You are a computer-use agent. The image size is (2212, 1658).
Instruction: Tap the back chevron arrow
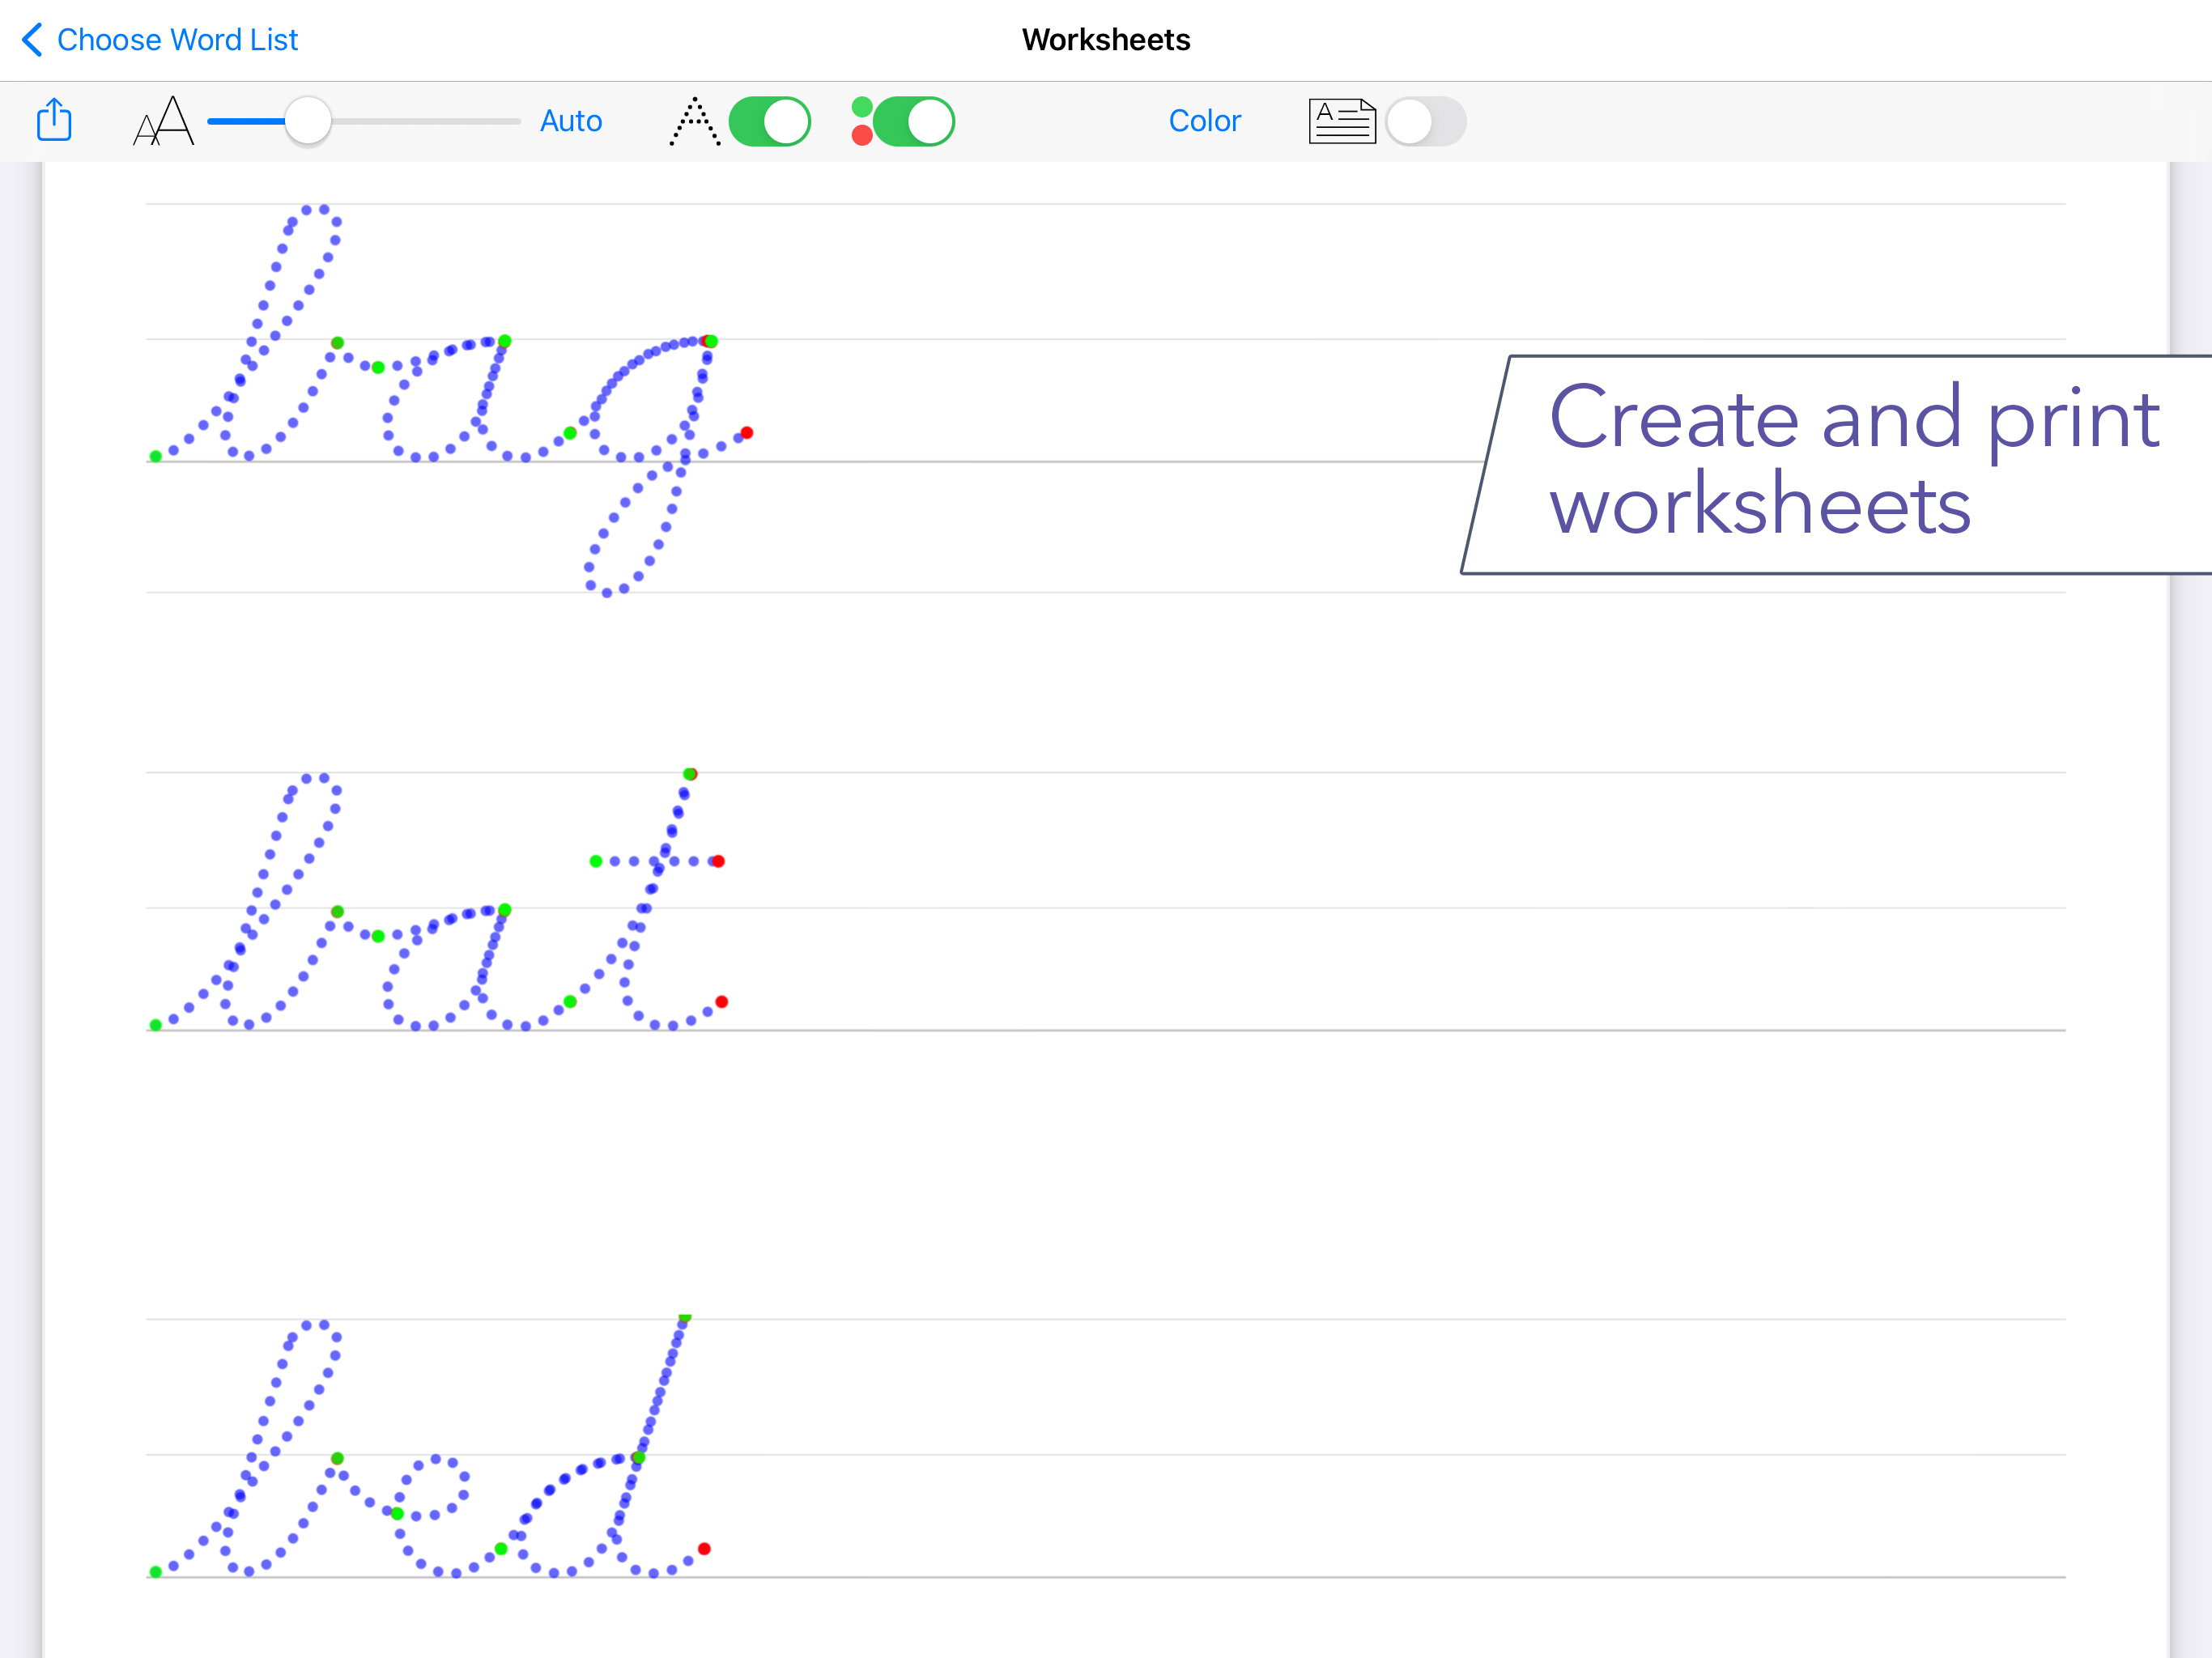click(x=31, y=40)
